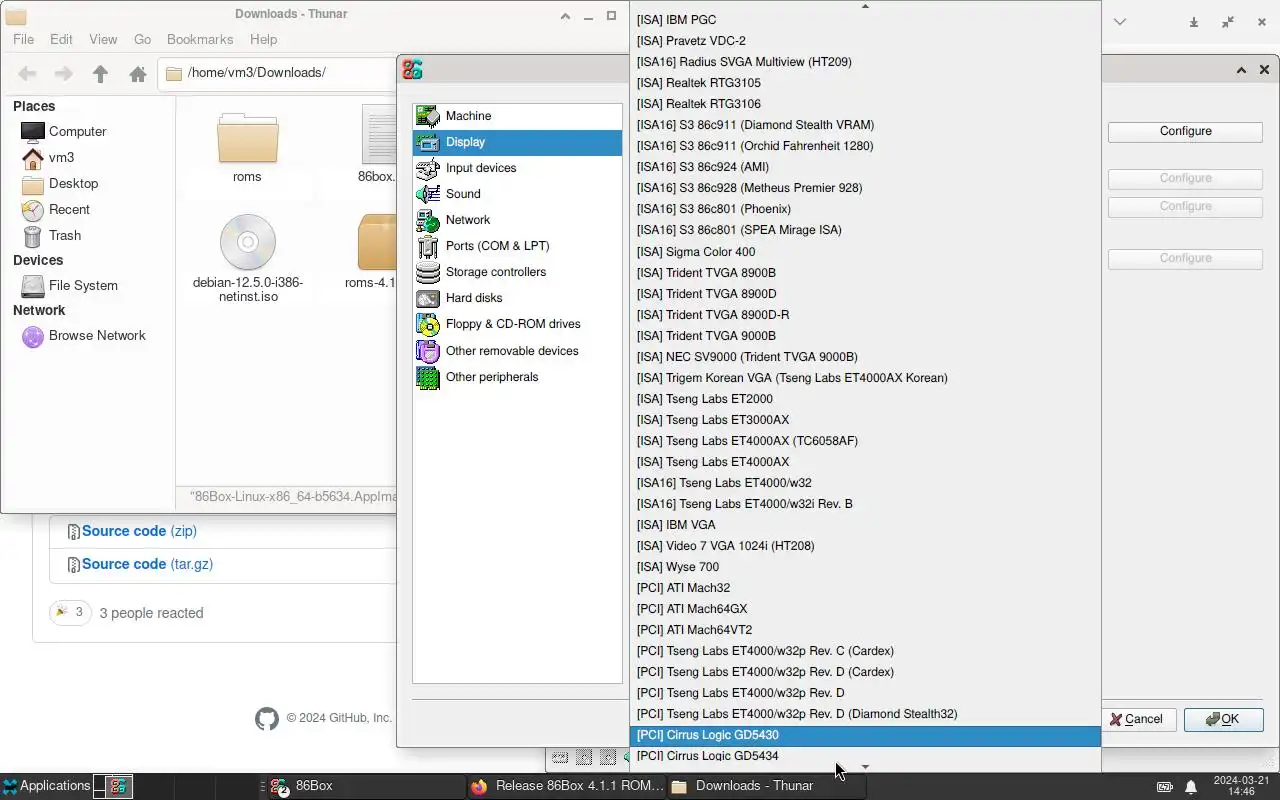
Task: Open Thunar Bookmarks menu
Action: (x=200, y=39)
